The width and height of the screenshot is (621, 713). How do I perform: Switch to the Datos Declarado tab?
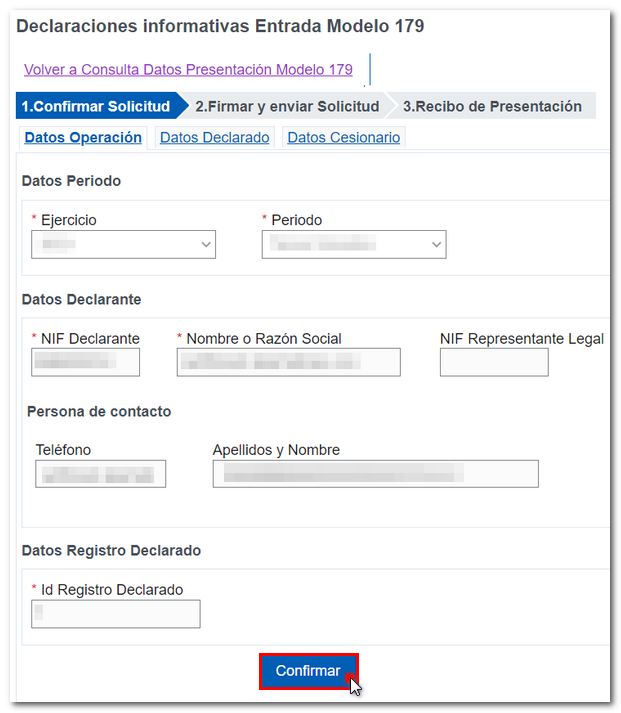214,138
